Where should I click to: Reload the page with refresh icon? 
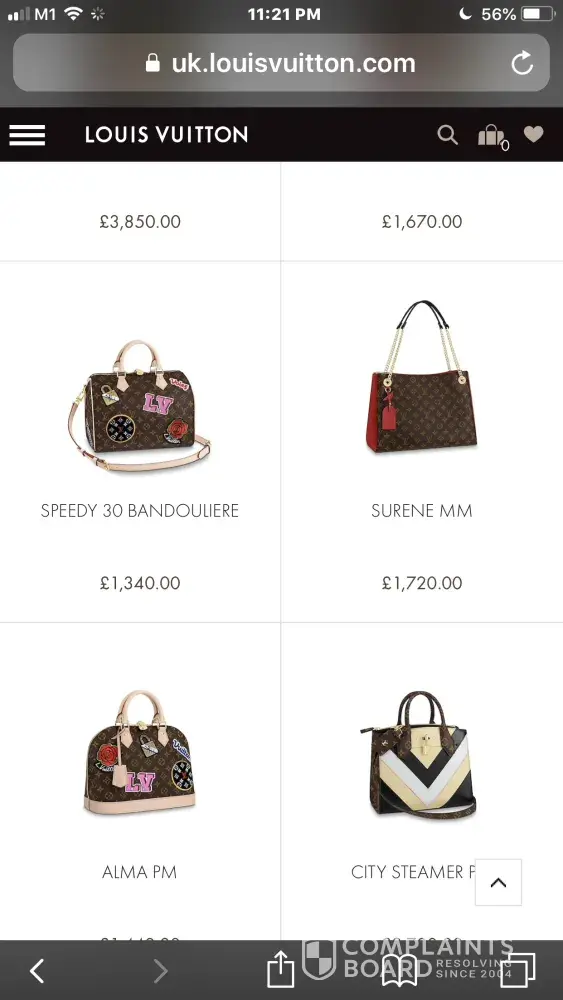[x=522, y=63]
